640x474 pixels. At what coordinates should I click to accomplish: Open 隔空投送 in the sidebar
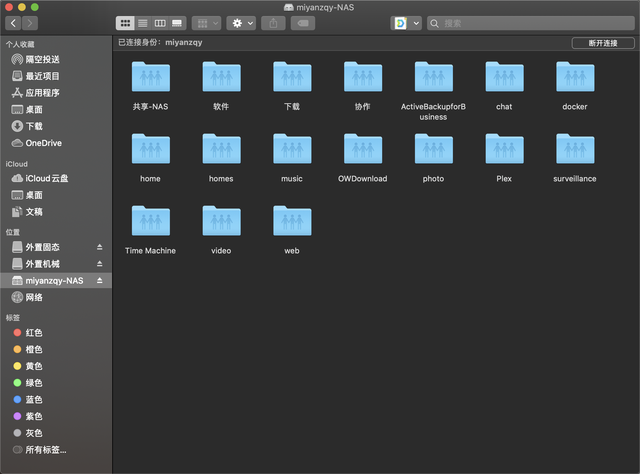pyautogui.click(x=36, y=60)
